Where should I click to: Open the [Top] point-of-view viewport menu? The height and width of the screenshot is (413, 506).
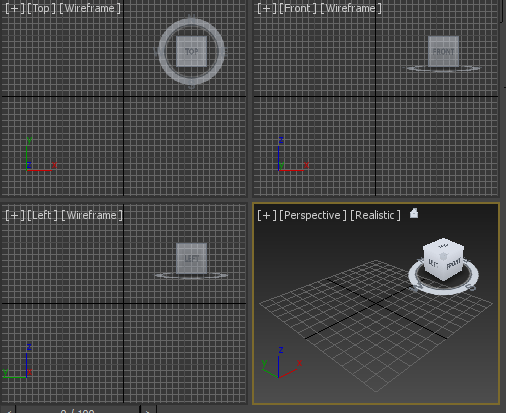(x=41, y=8)
